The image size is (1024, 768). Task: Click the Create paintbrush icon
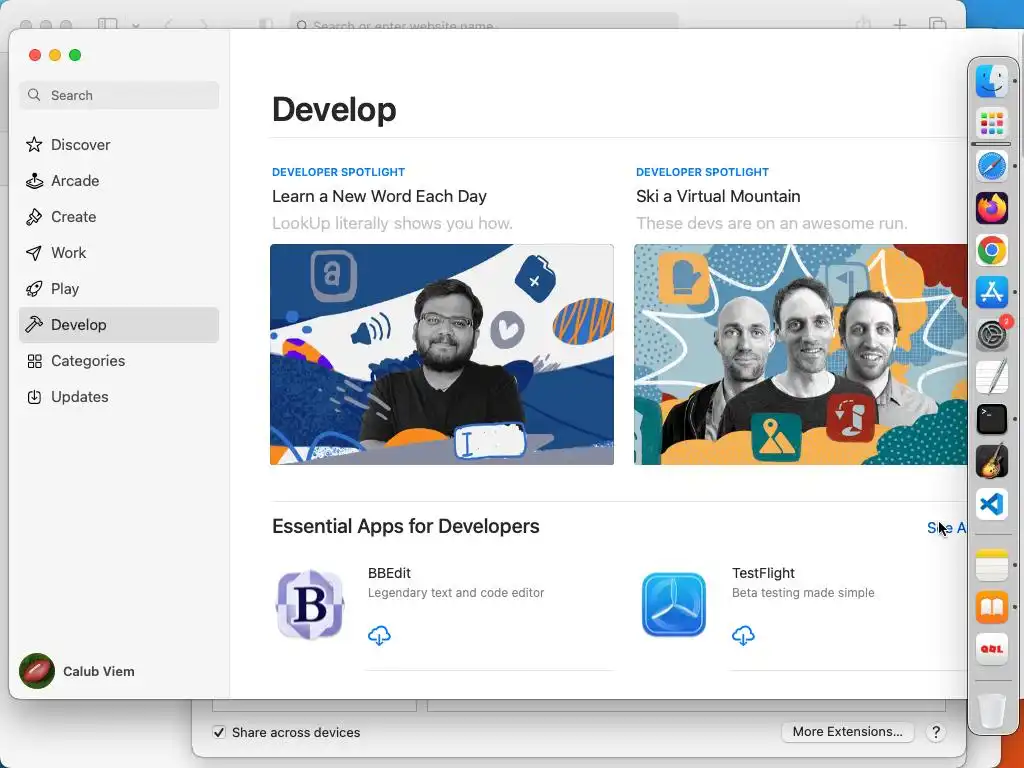(x=34, y=216)
